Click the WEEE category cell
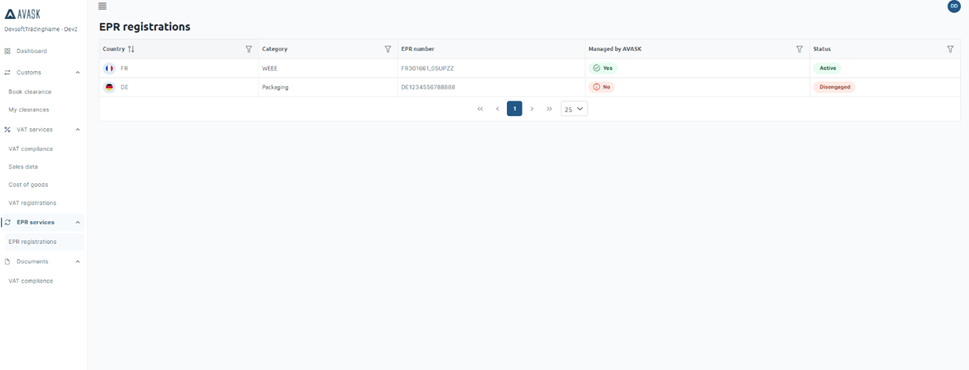The height and width of the screenshot is (370, 969). 269,68
